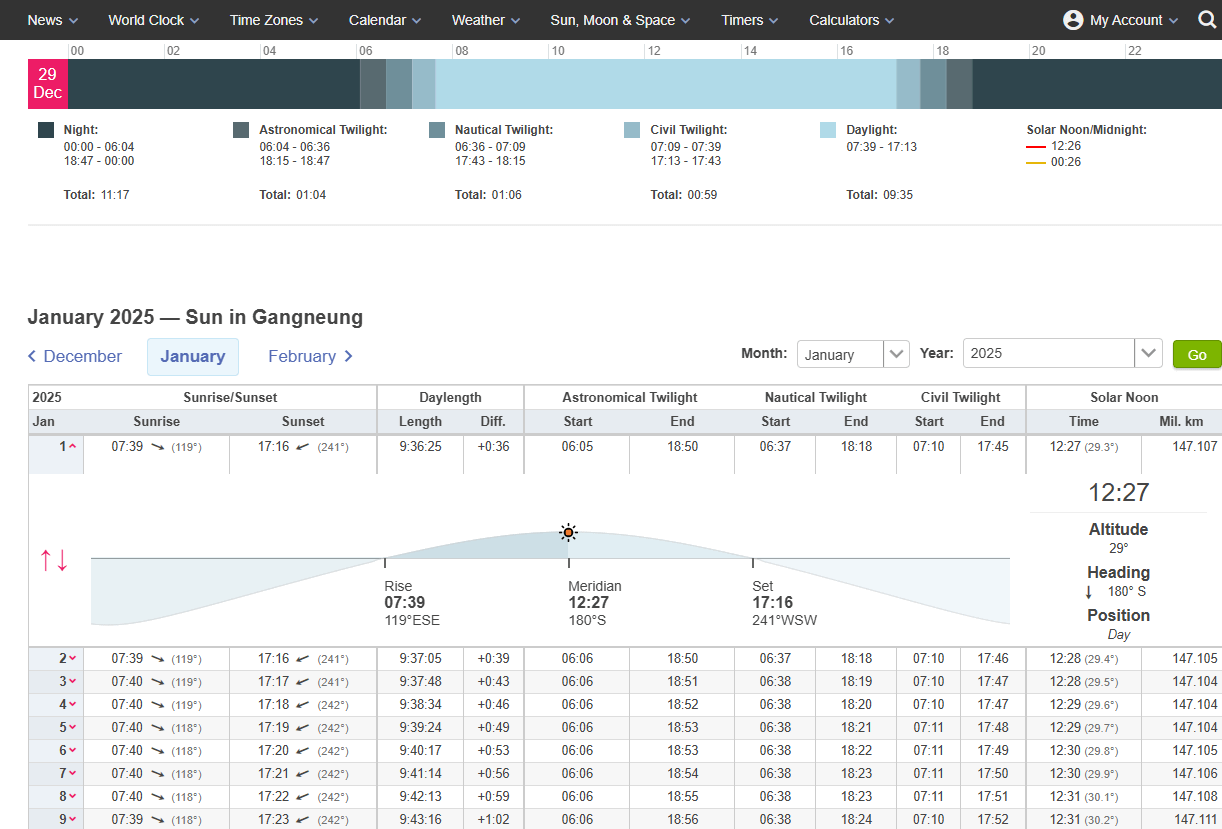Click the red up-down arrows icon beside sun graph
The width and height of the screenshot is (1222, 829).
(54, 560)
